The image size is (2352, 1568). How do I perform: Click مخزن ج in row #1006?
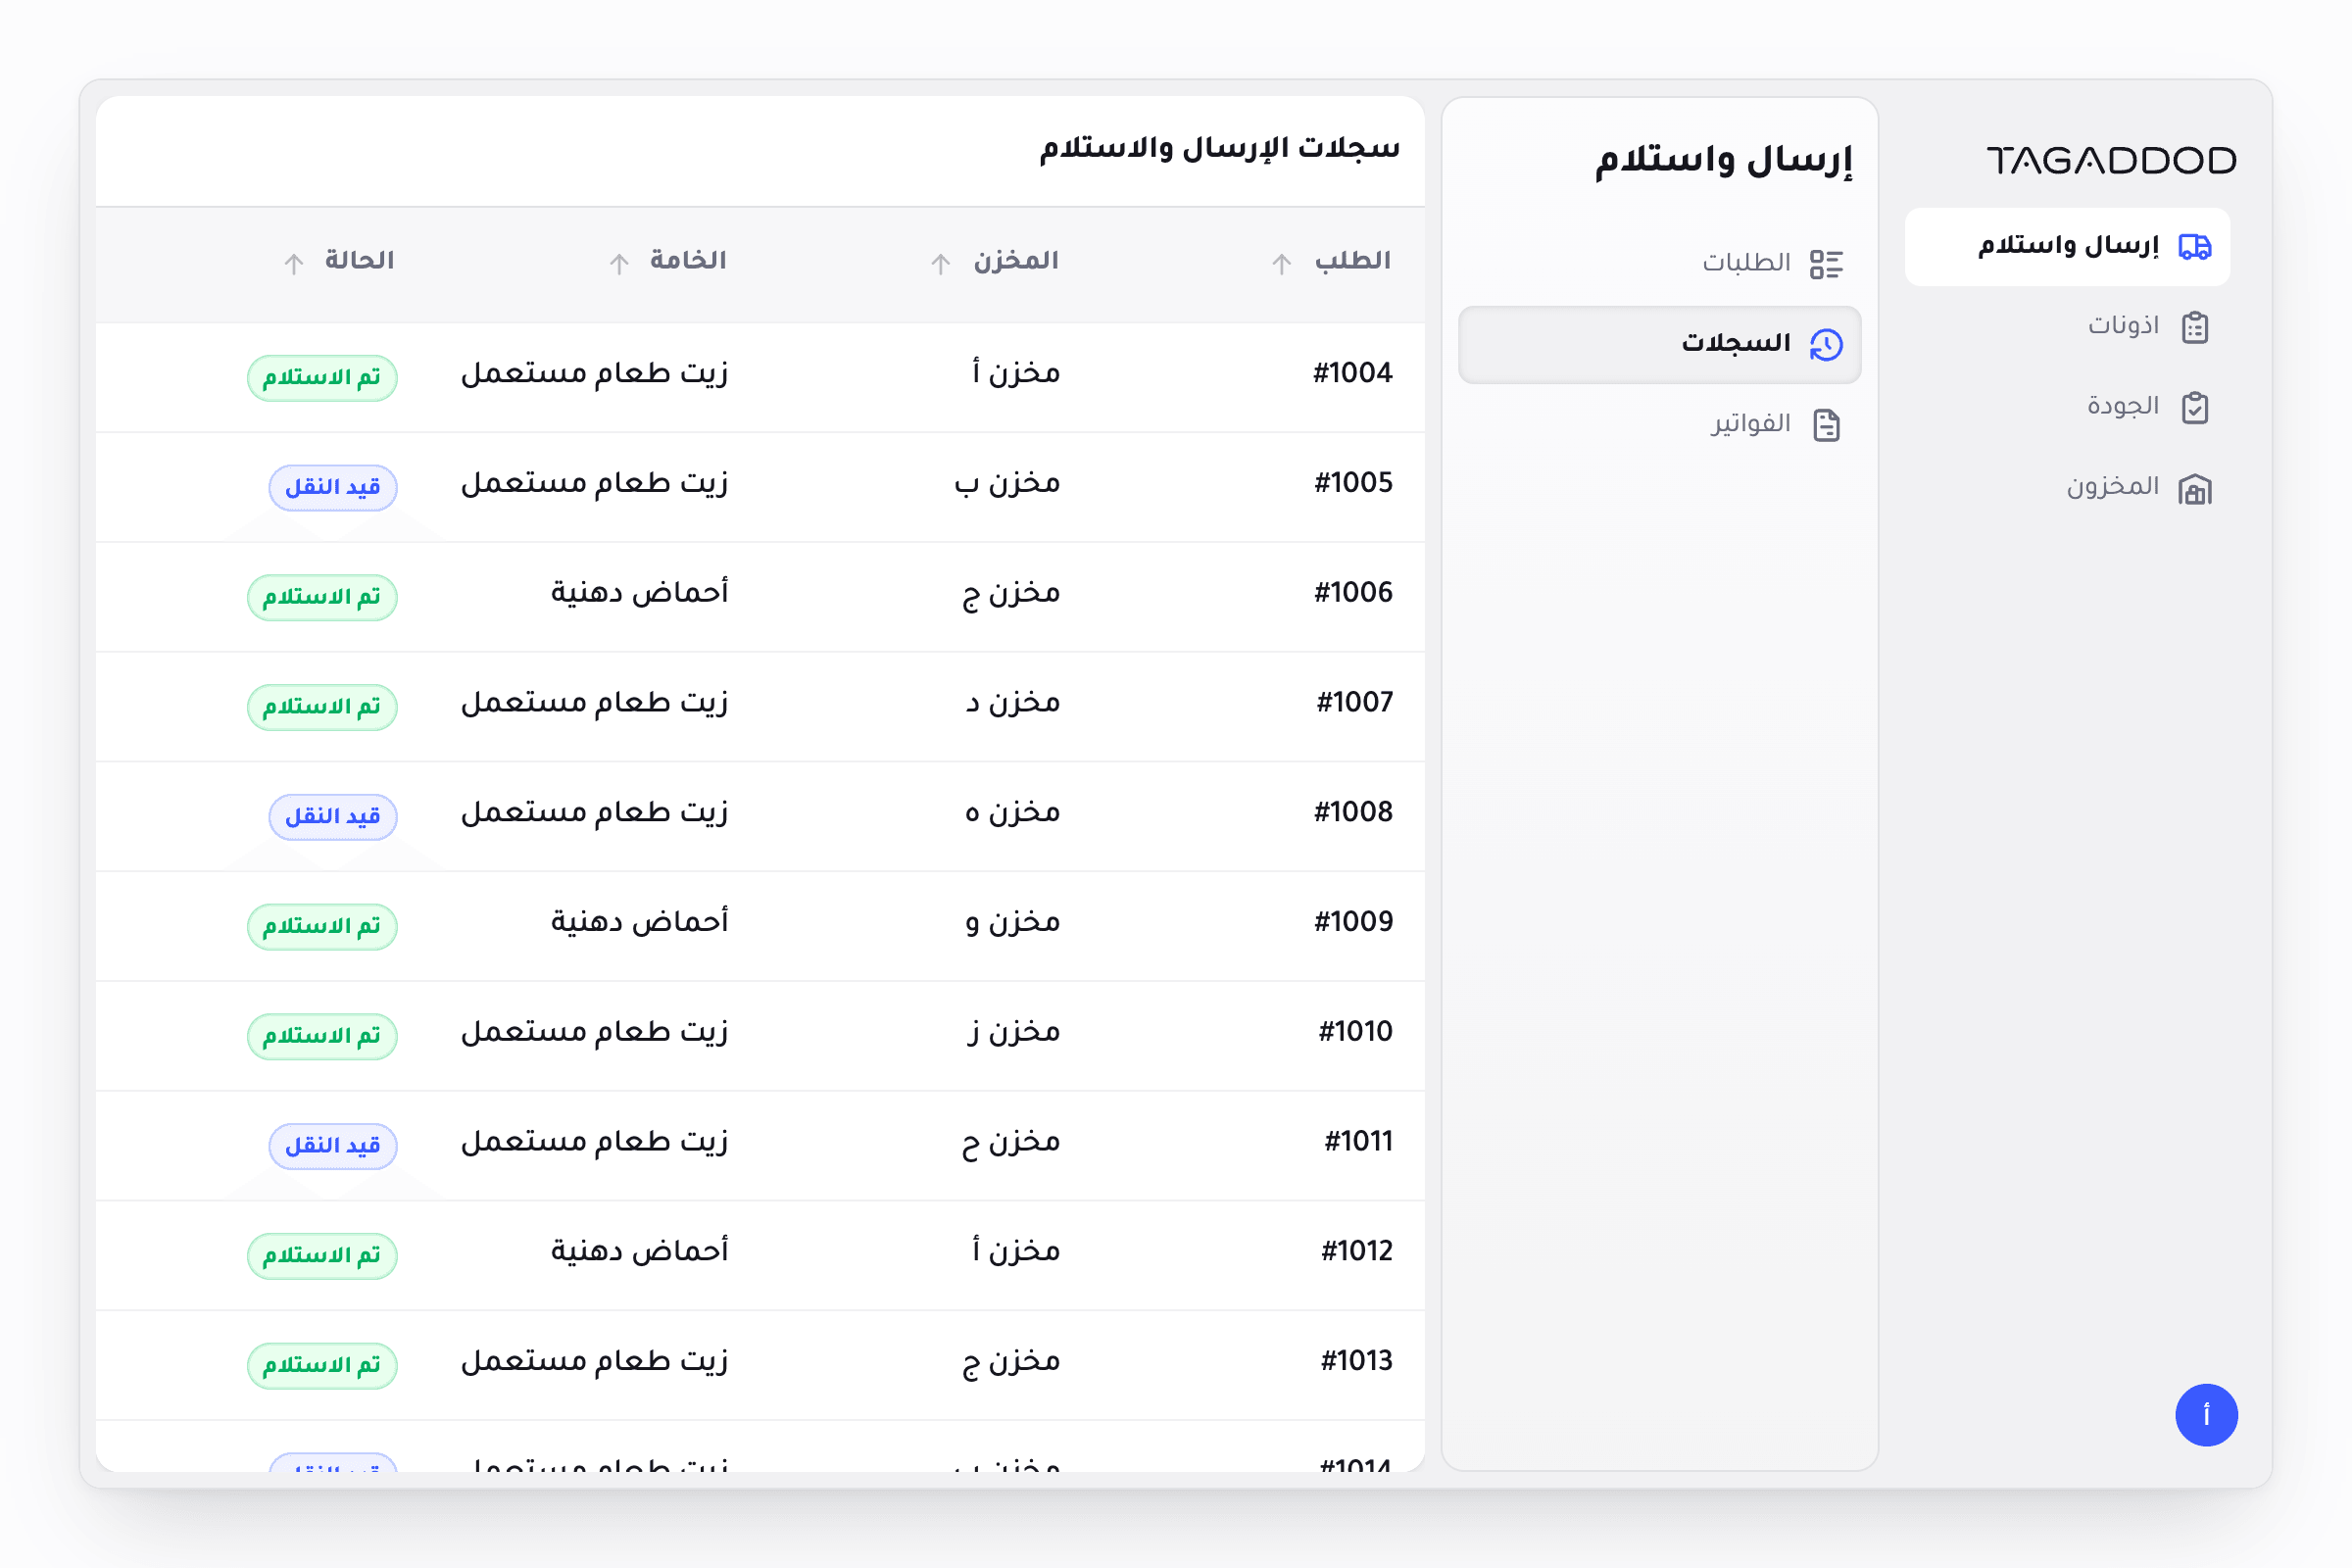(1011, 594)
